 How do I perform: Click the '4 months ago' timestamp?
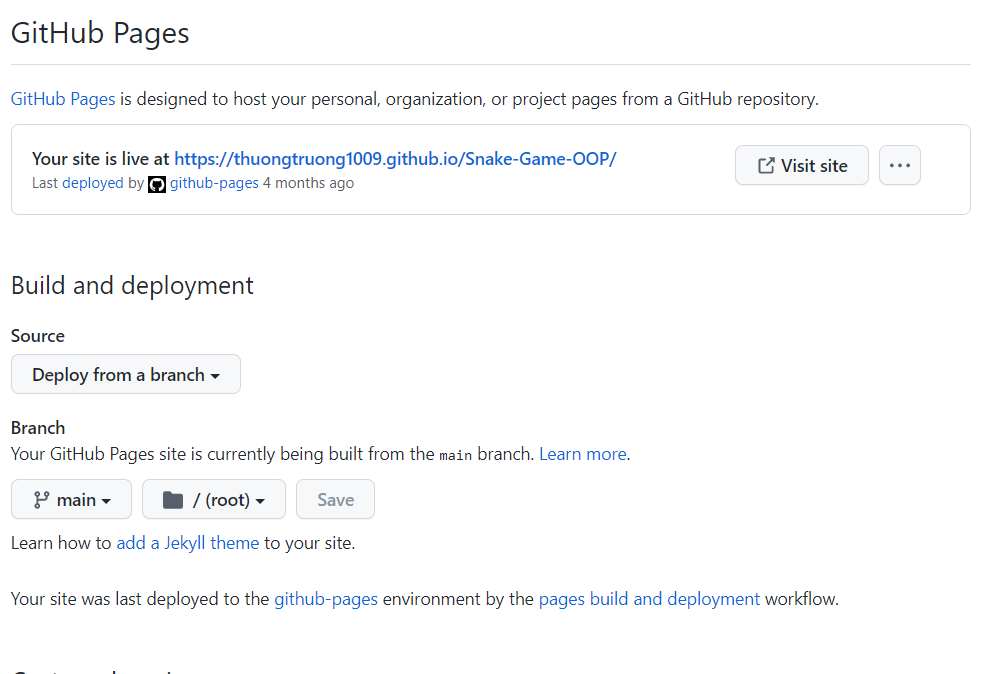(x=309, y=183)
